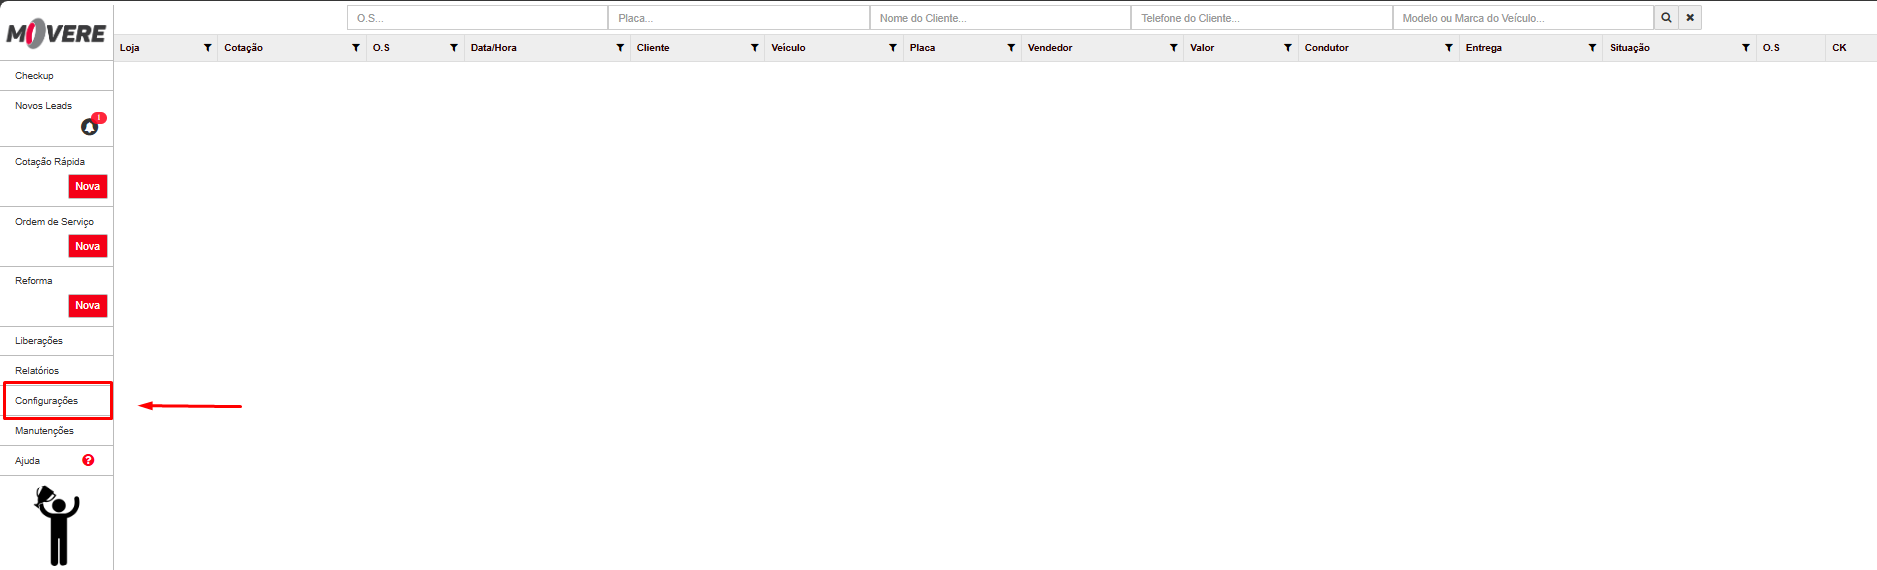Focus the Telefone do Cliente input

(1262, 18)
